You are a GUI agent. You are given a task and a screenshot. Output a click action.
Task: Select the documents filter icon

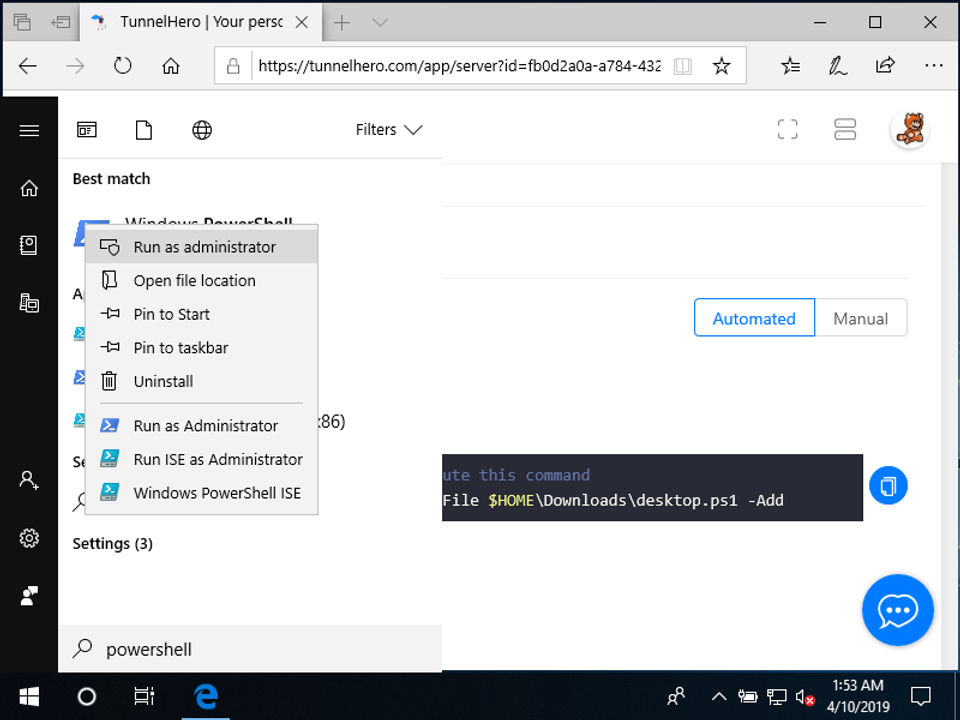click(x=144, y=130)
